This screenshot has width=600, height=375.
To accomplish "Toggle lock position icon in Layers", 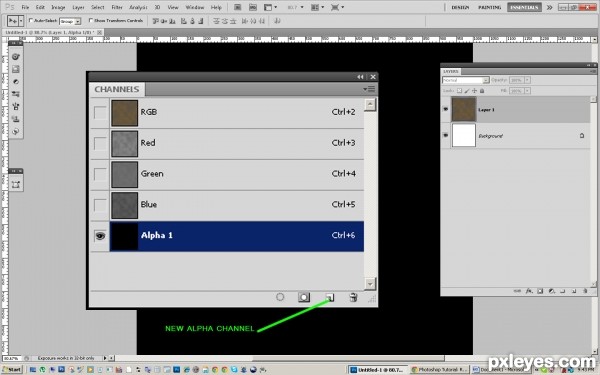I will [474, 91].
